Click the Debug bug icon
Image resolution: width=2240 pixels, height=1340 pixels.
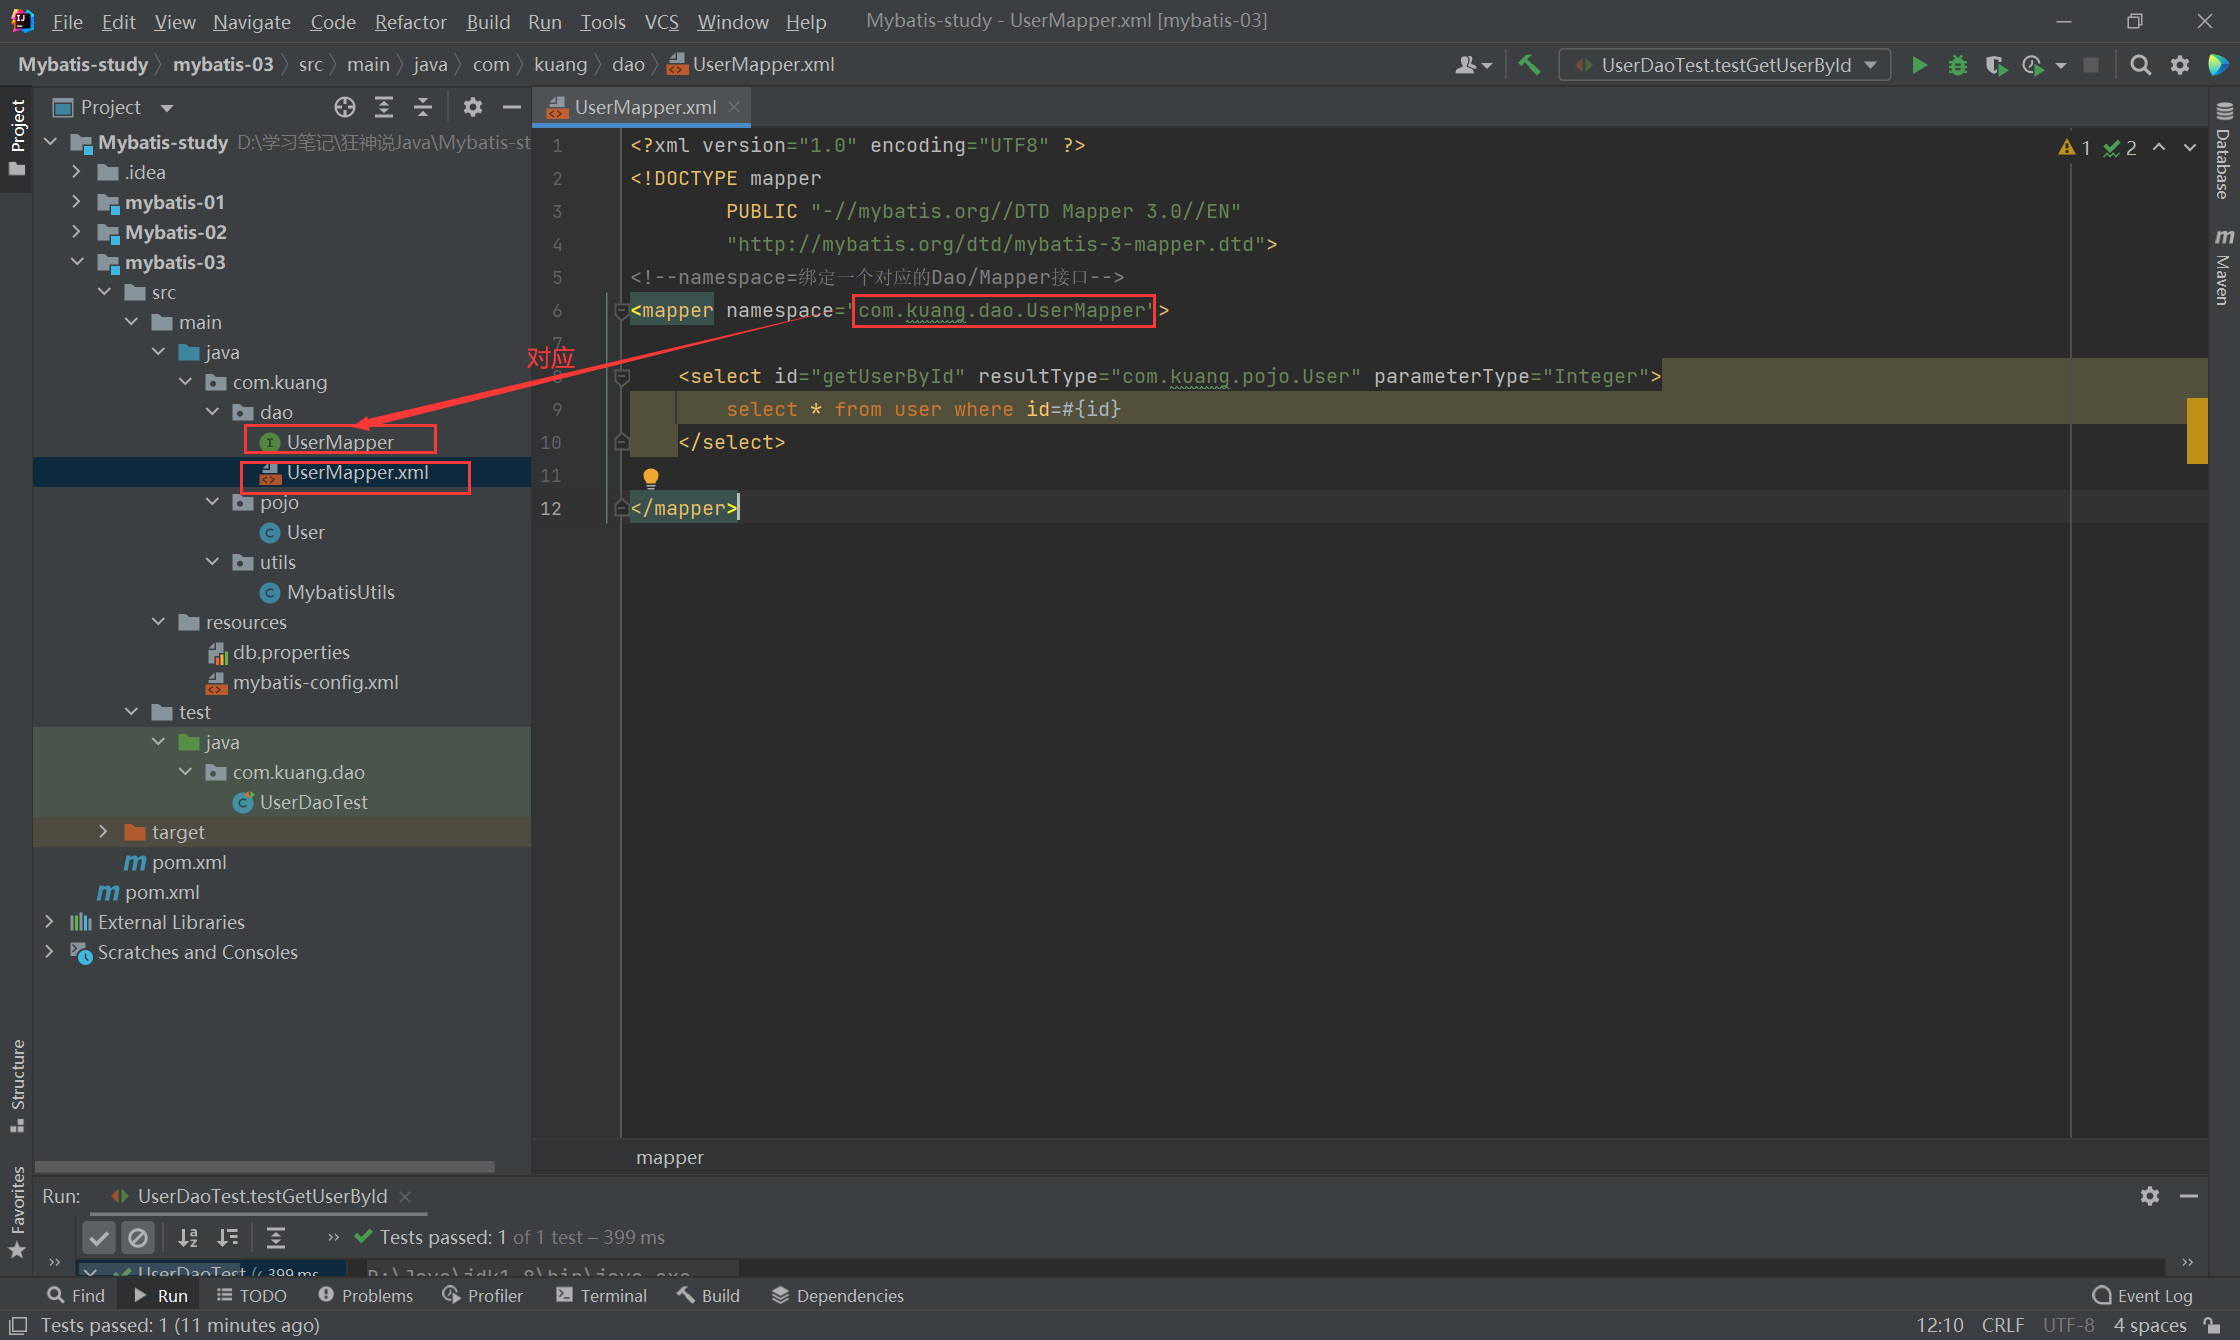[x=1957, y=65]
